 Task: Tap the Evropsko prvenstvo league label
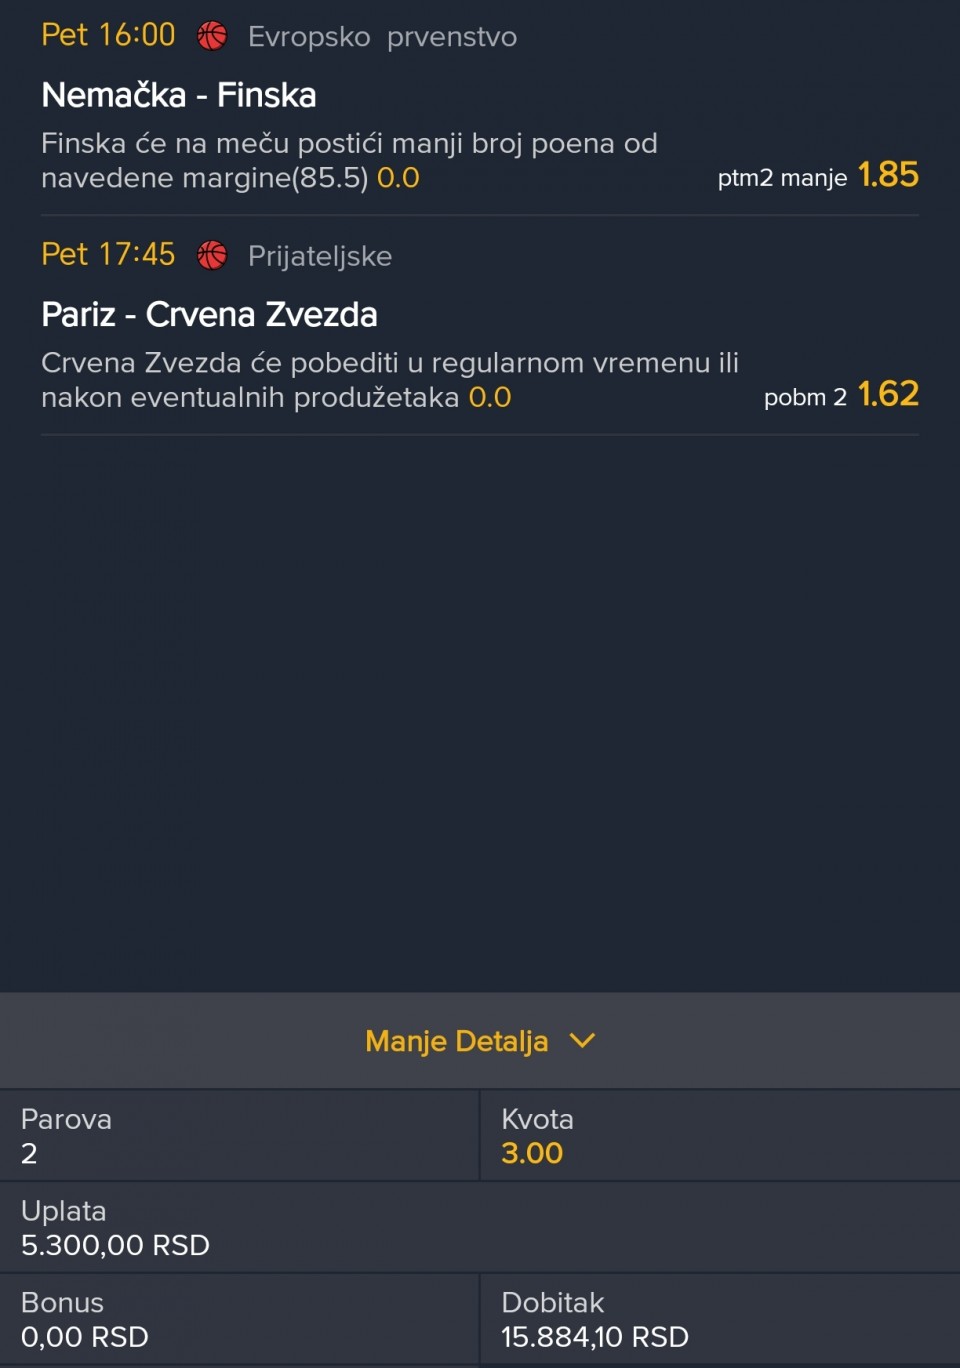(x=382, y=37)
